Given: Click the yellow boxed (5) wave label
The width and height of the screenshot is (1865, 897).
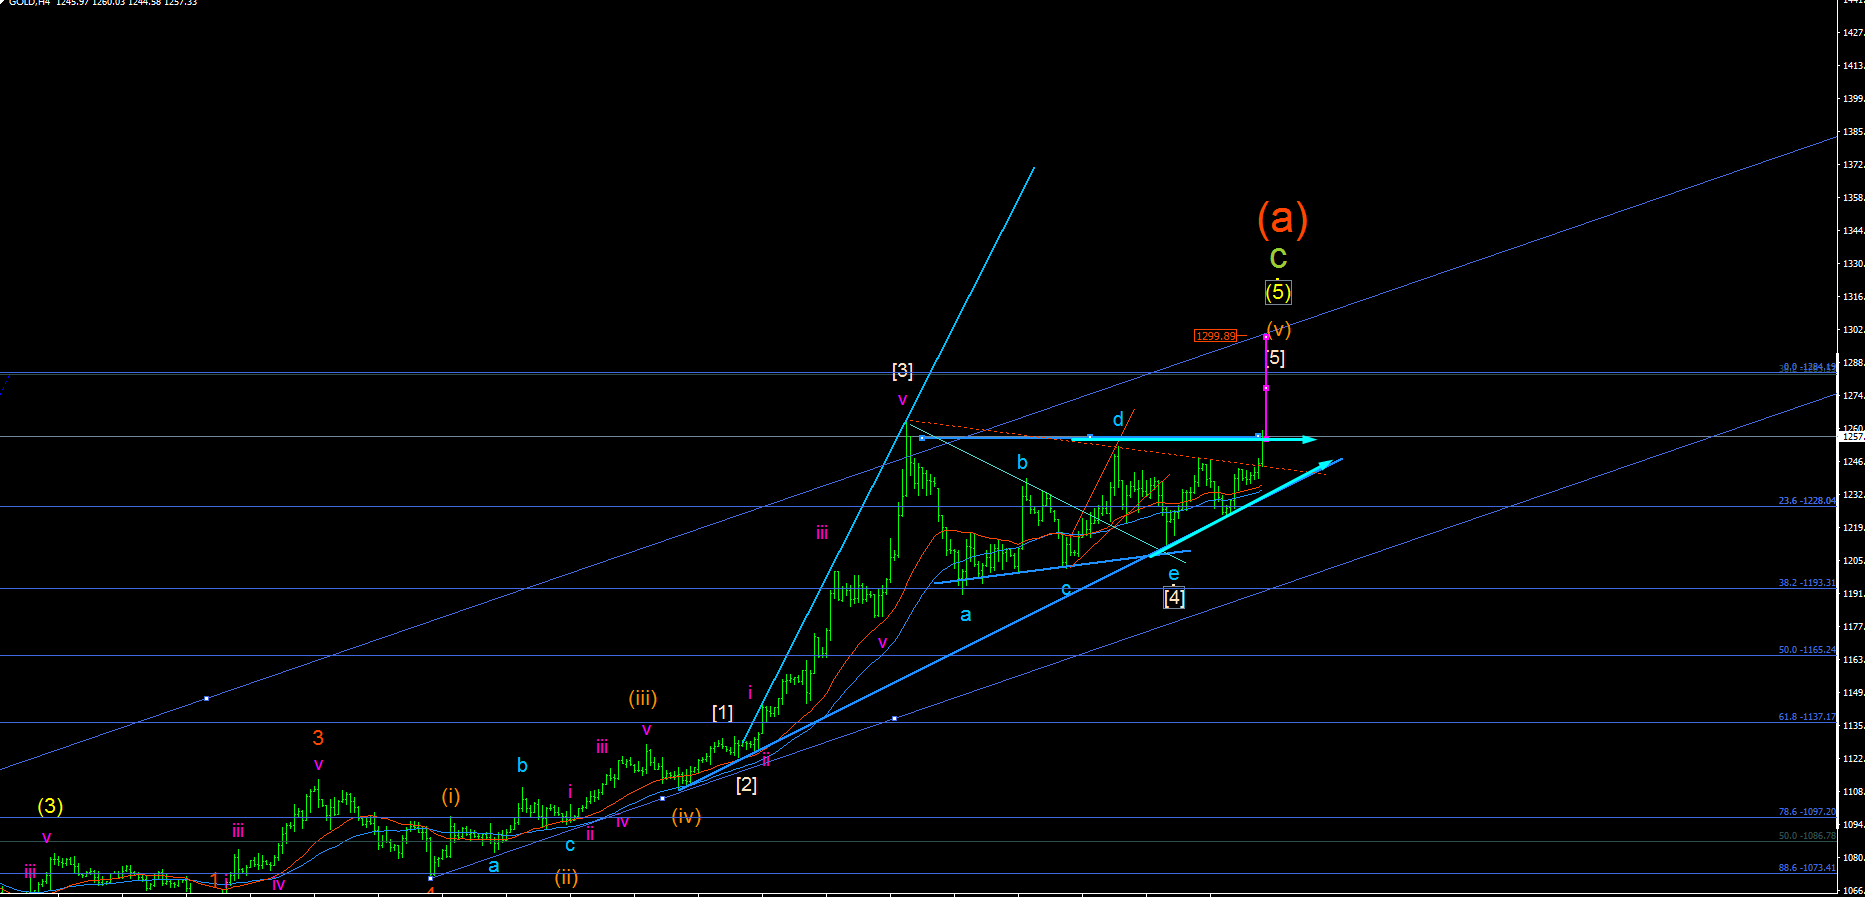Looking at the screenshot, I should point(1278,292).
